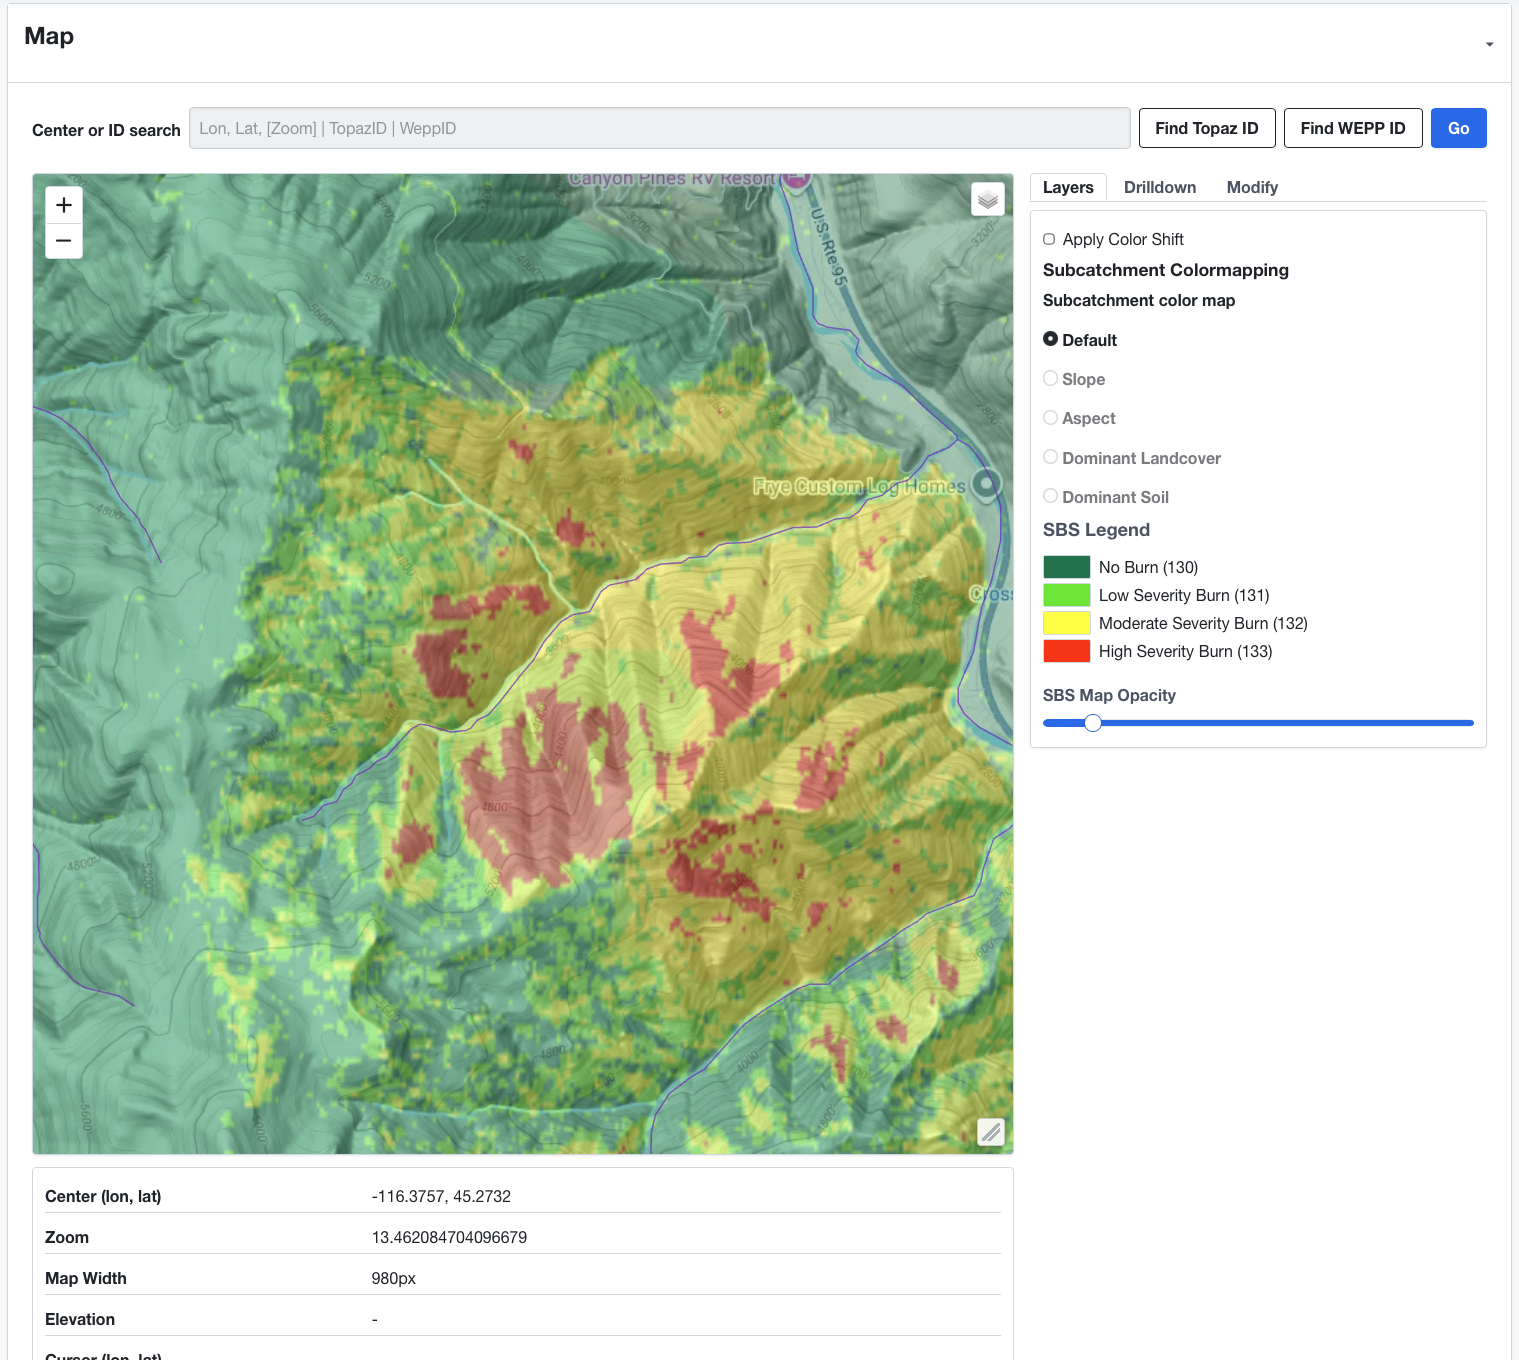
Task: Open the Modify tab
Action: click(1252, 187)
